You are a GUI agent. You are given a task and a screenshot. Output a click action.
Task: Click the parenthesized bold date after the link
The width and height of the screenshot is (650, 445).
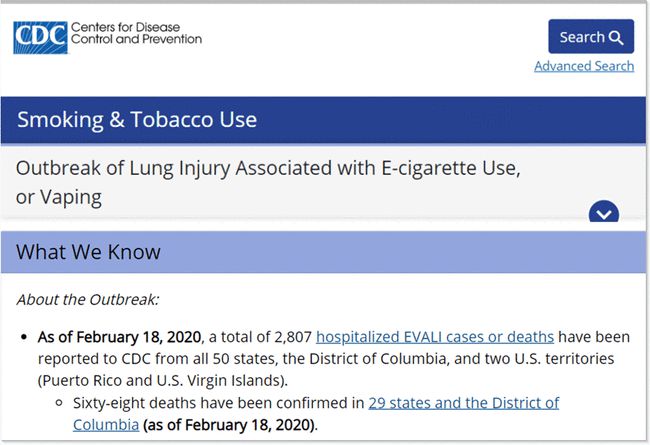point(229,424)
